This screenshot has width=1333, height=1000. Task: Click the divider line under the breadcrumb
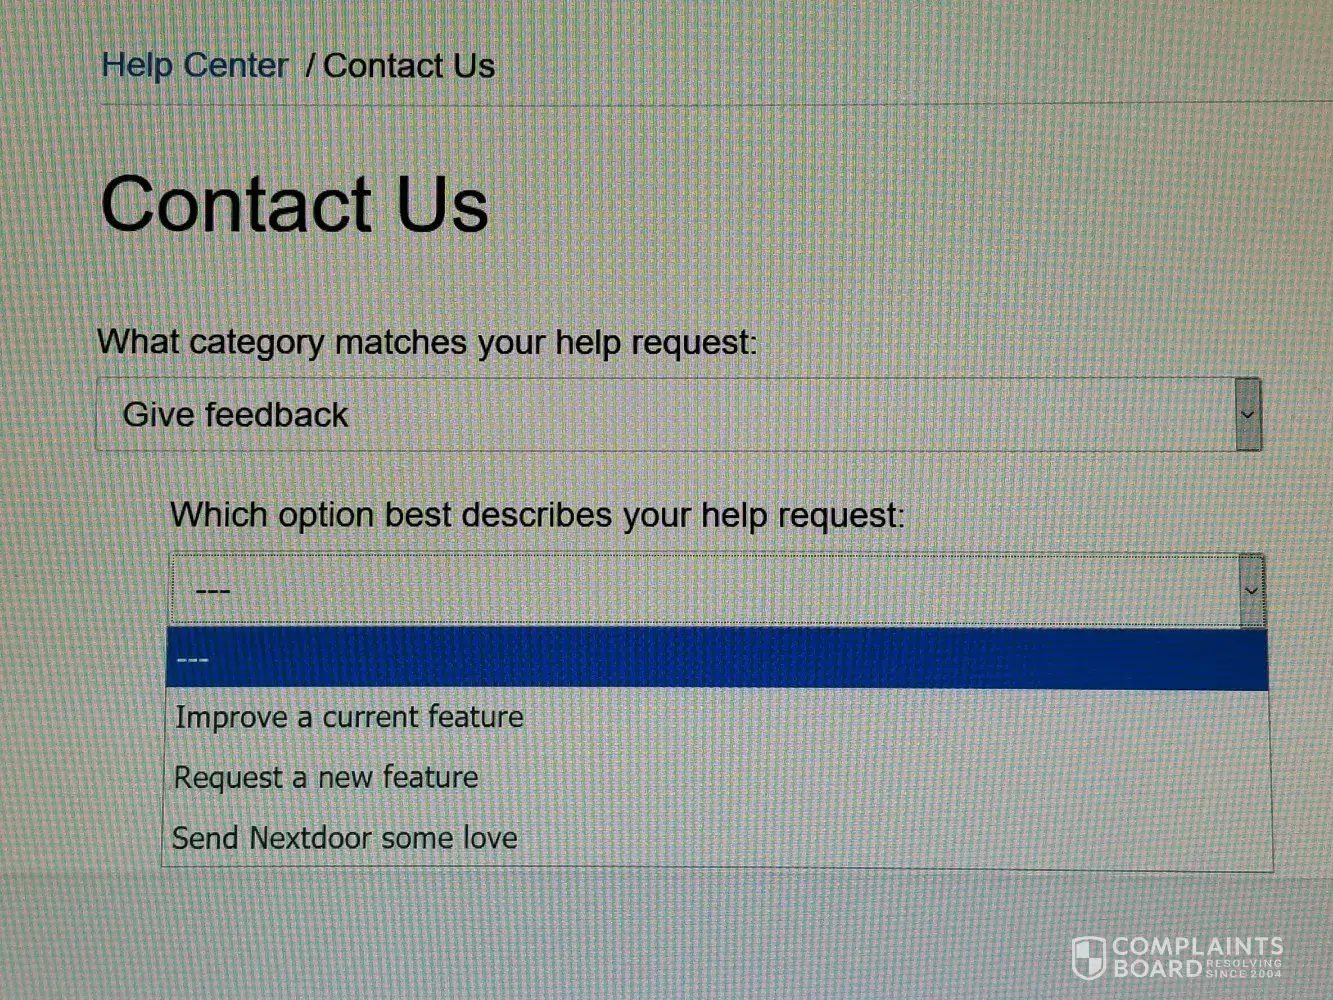pyautogui.click(x=700, y=103)
